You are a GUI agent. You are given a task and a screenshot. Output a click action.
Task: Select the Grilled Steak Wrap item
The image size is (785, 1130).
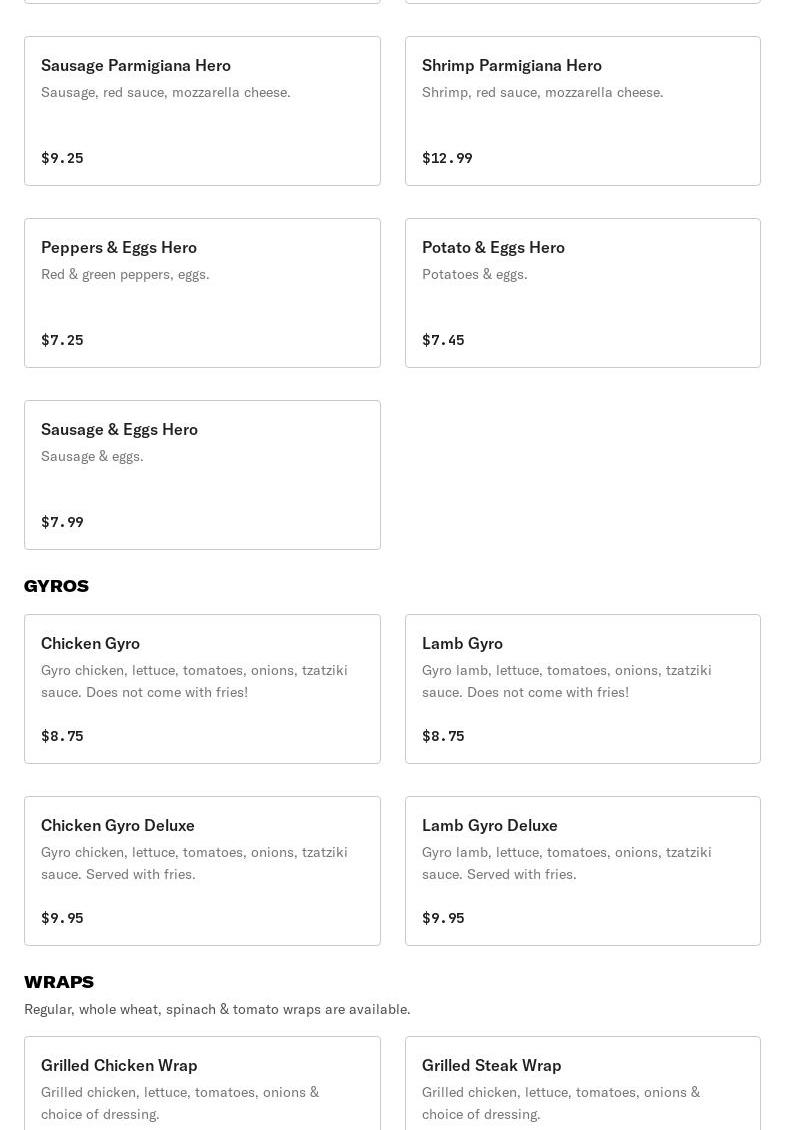click(582, 1085)
